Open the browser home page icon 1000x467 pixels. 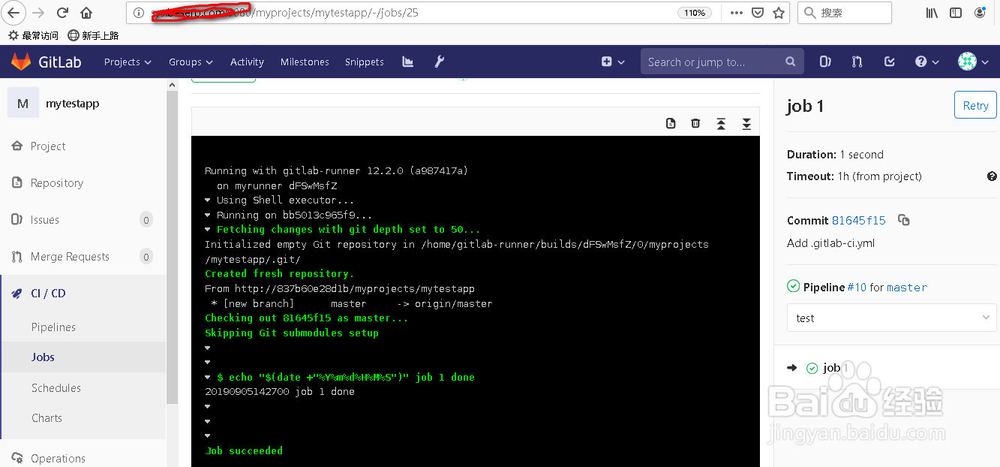point(86,12)
